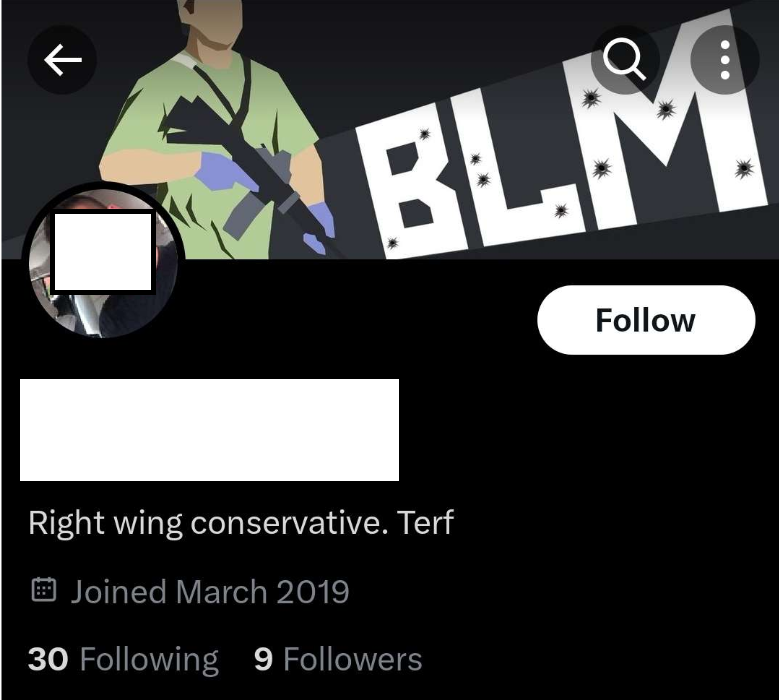Click the bold number 9 count
This screenshot has width=779, height=700.
point(263,659)
